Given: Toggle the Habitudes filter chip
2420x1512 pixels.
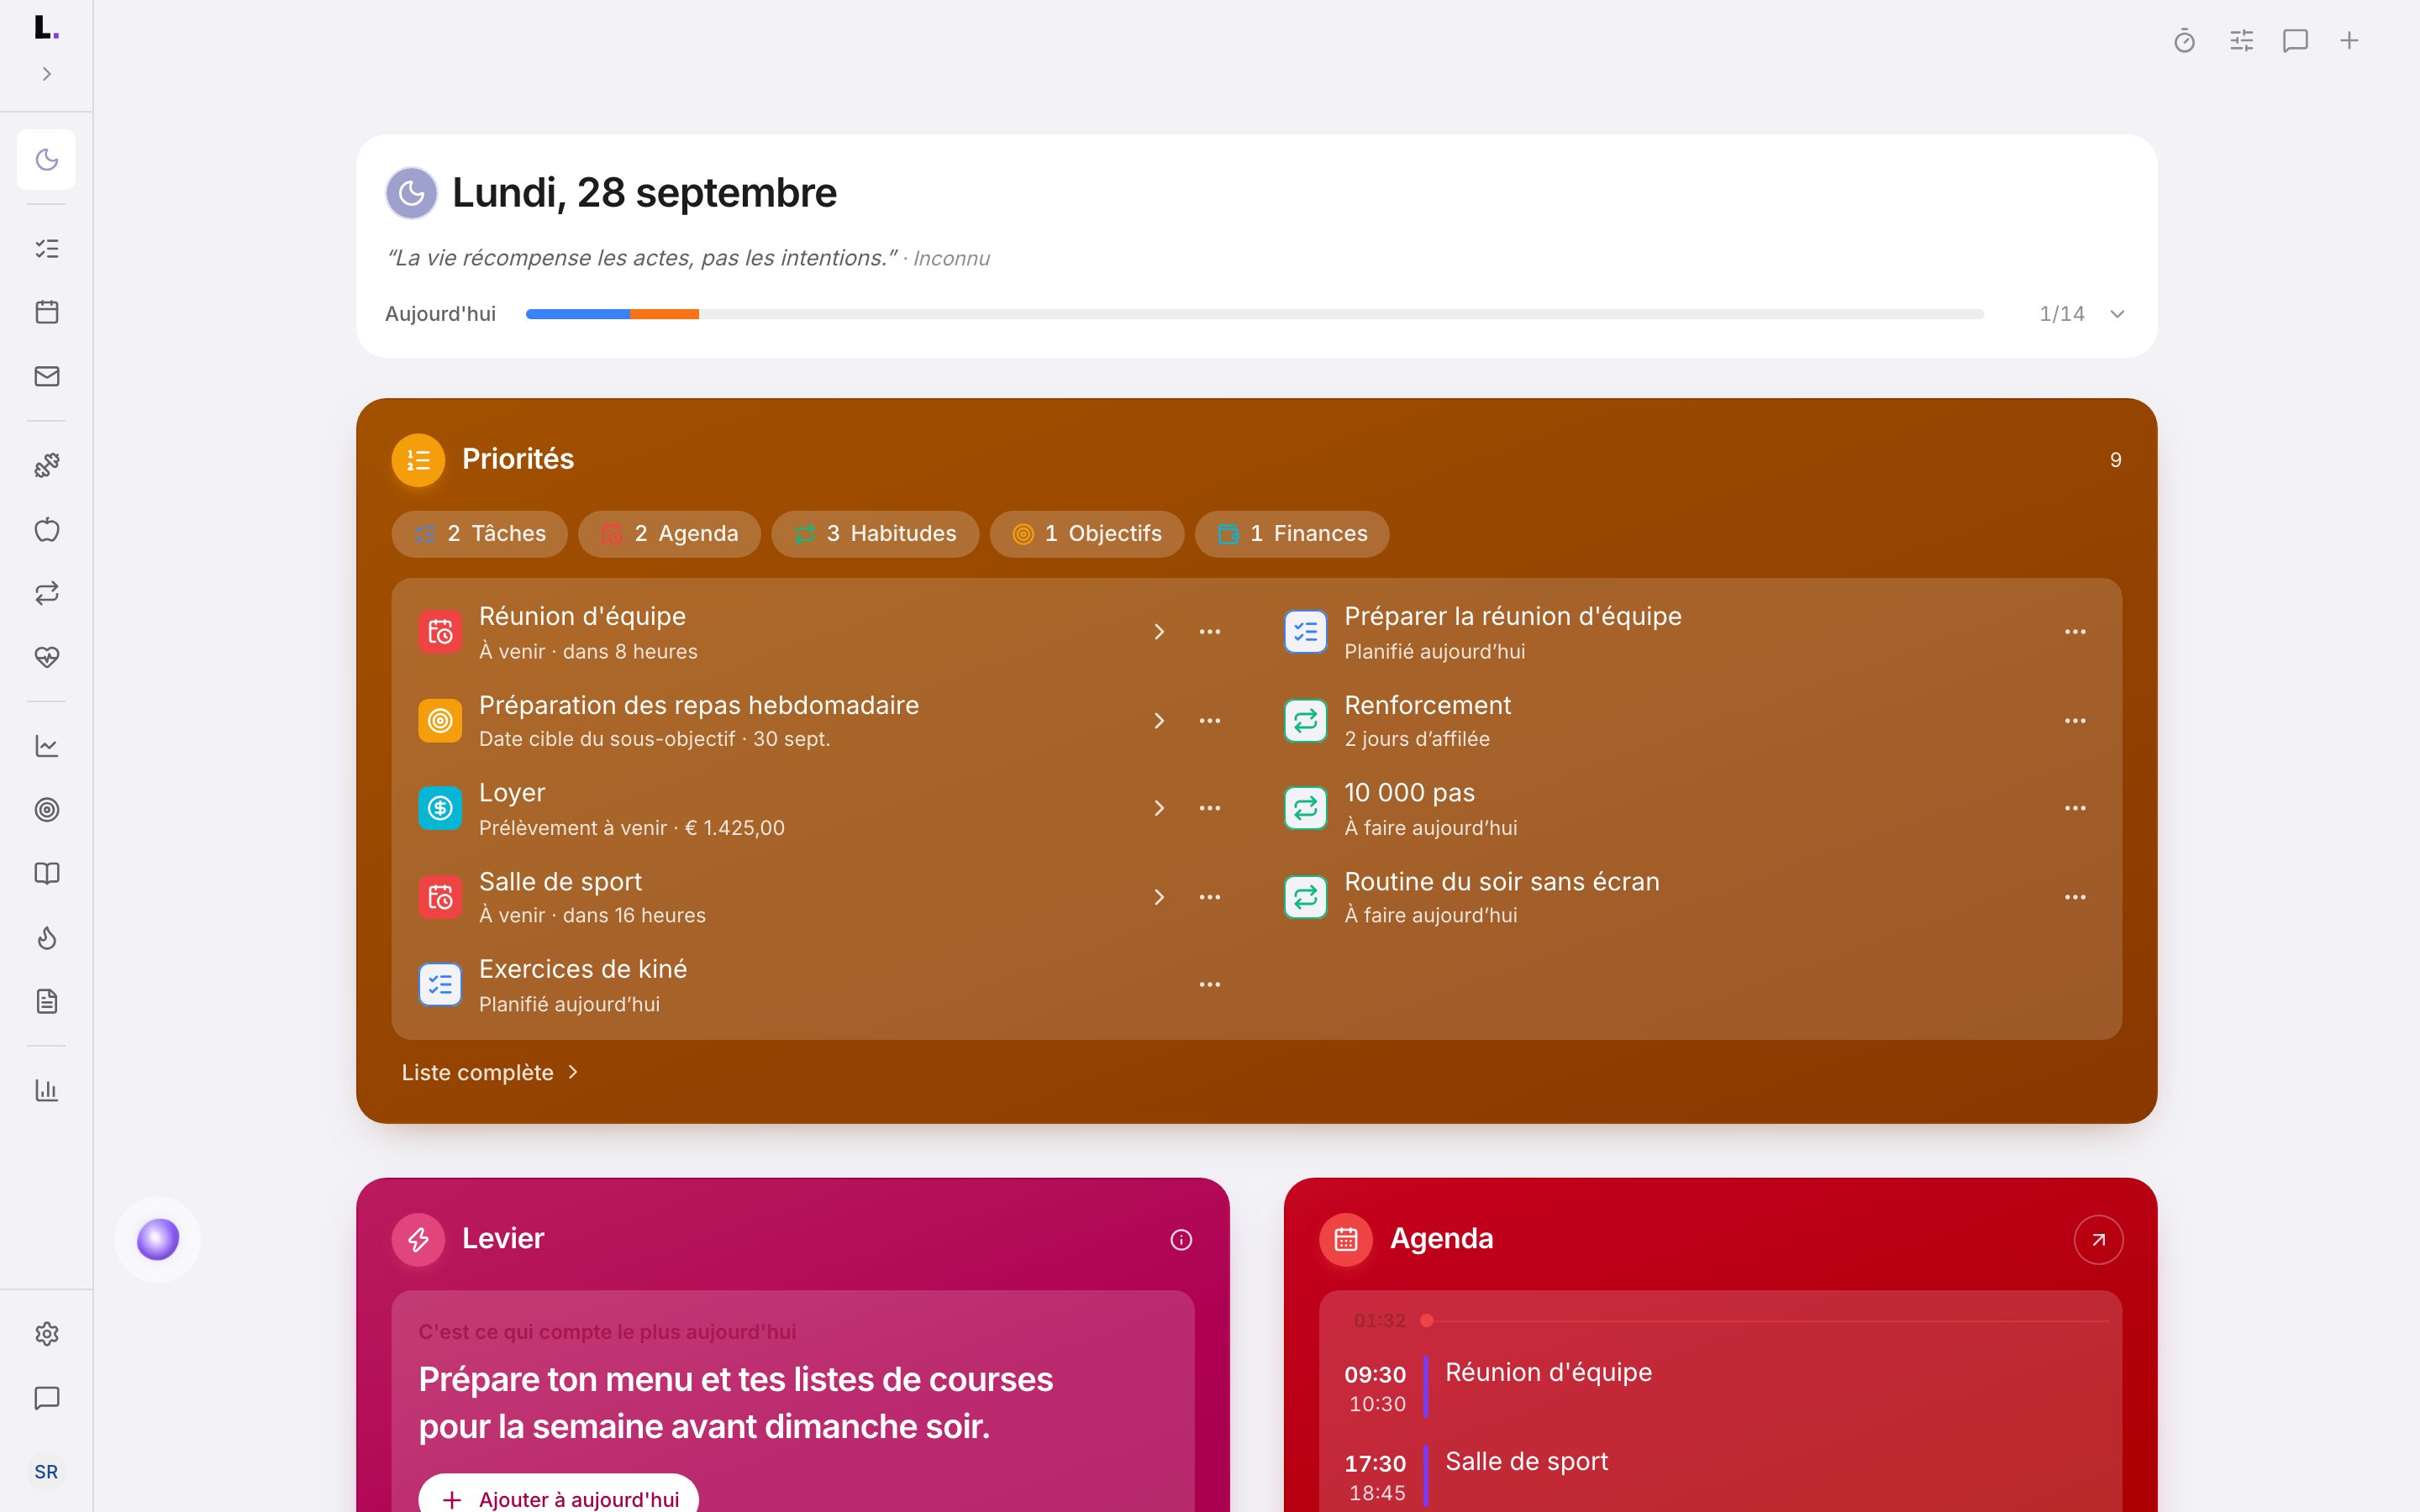Looking at the screenshot, I should (875, 534).
